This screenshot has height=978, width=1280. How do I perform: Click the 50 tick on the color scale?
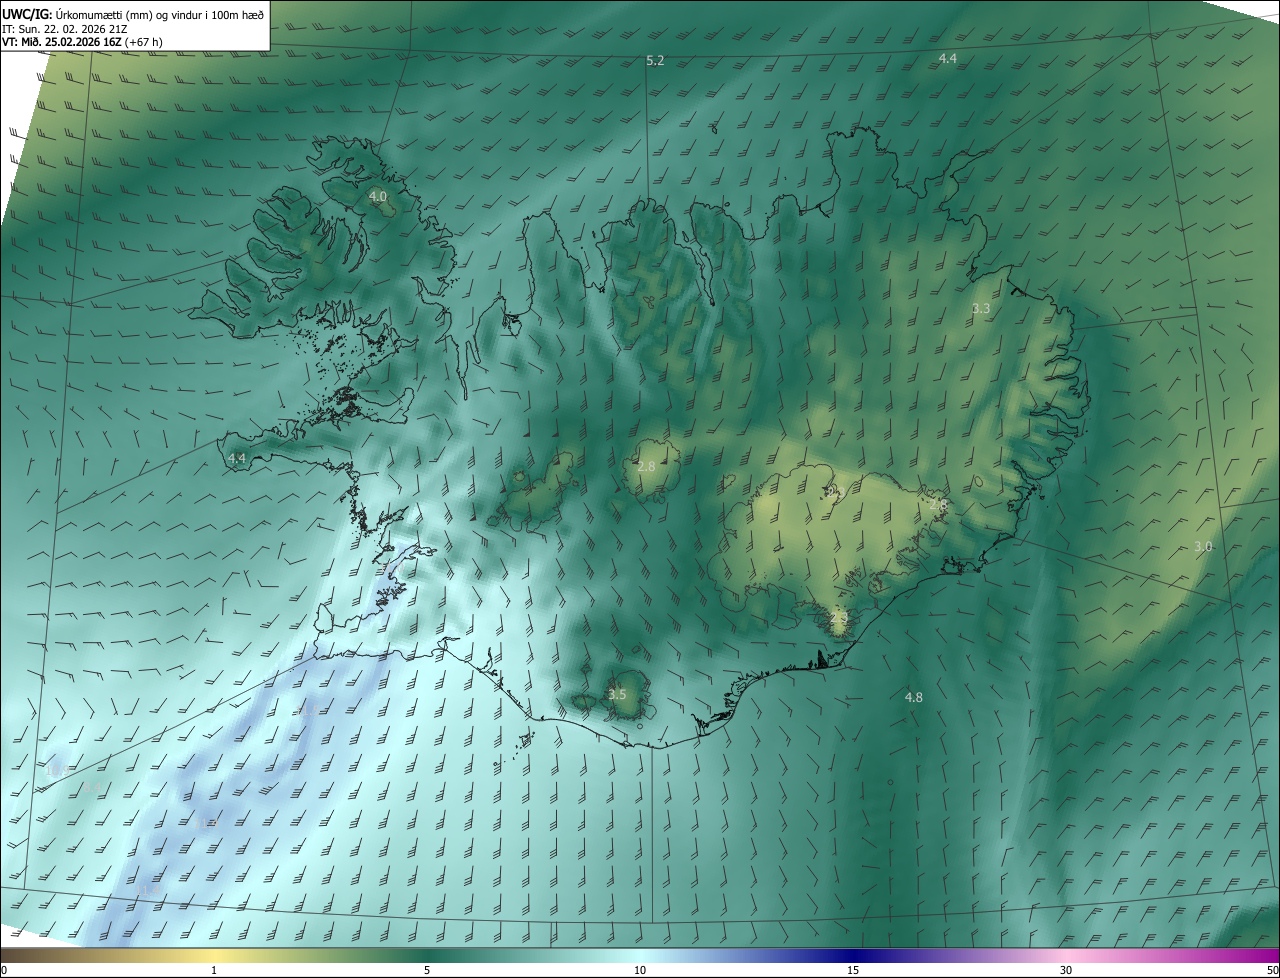click(1271, 970)
